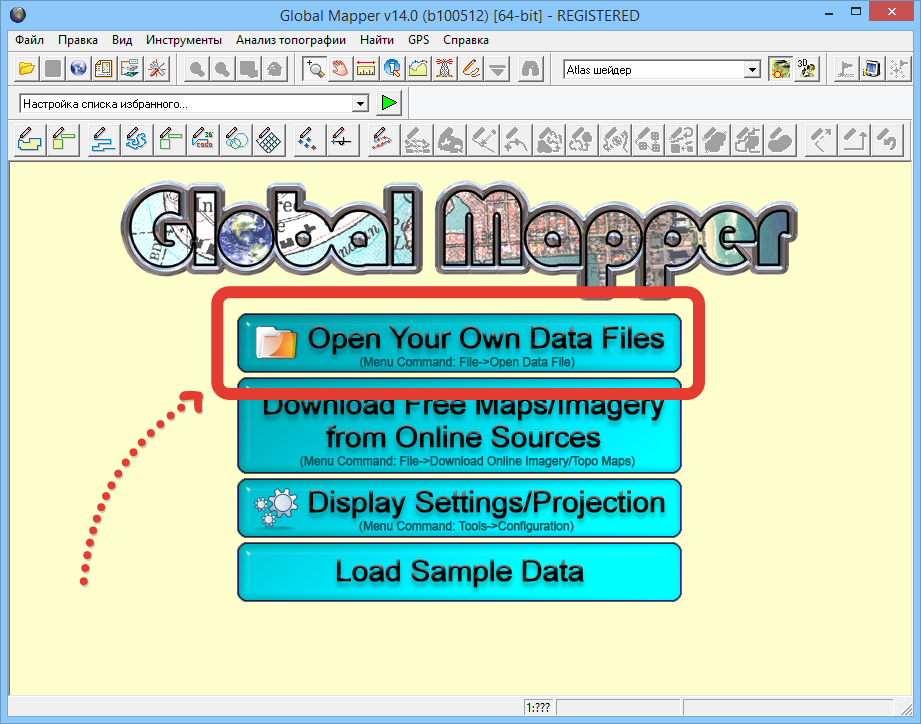This screenshot has height=724, width=921.
Task: Open the online data download globe icon
Action: 79,69
